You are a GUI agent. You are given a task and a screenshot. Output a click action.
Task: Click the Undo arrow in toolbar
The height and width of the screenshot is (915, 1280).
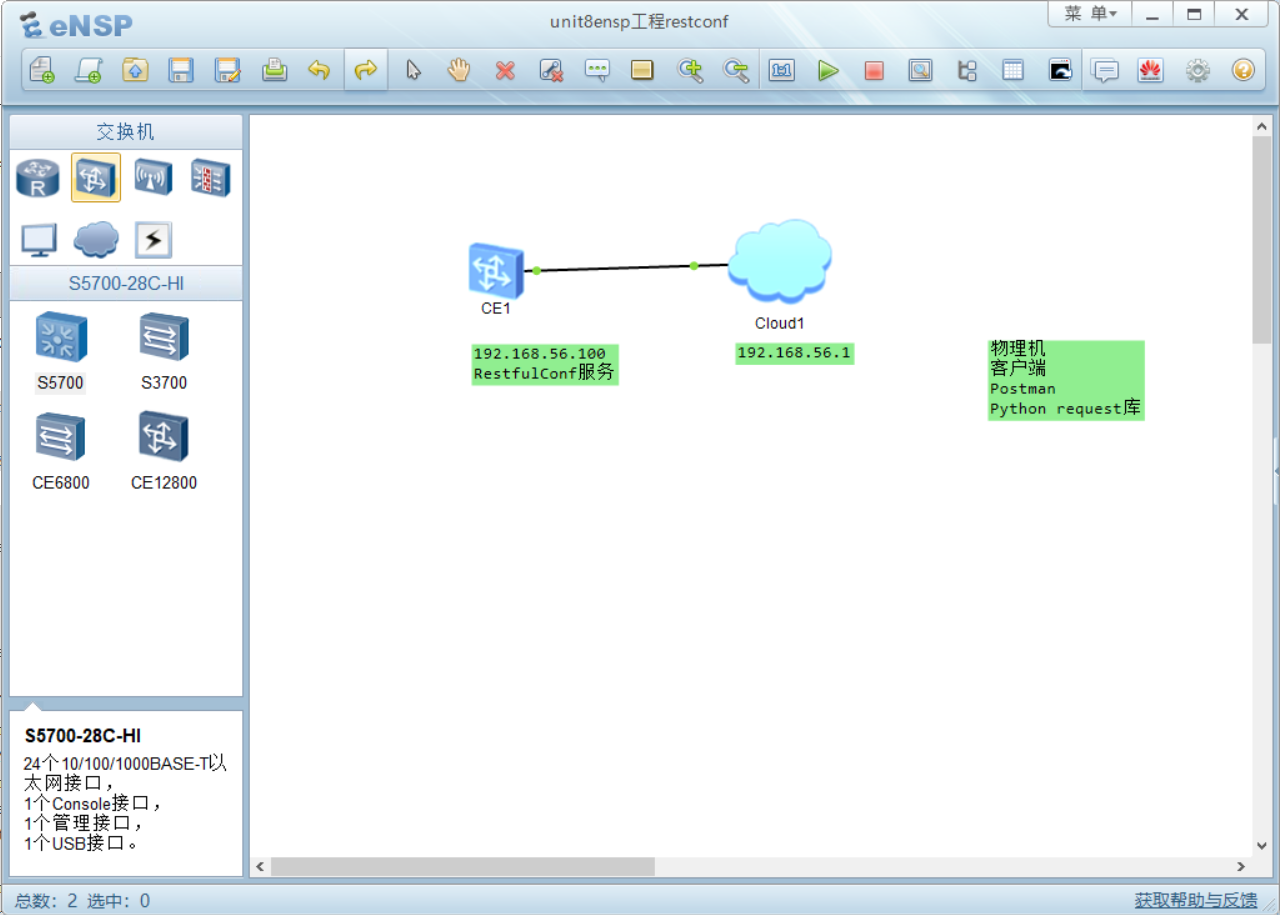pos(319,71)
